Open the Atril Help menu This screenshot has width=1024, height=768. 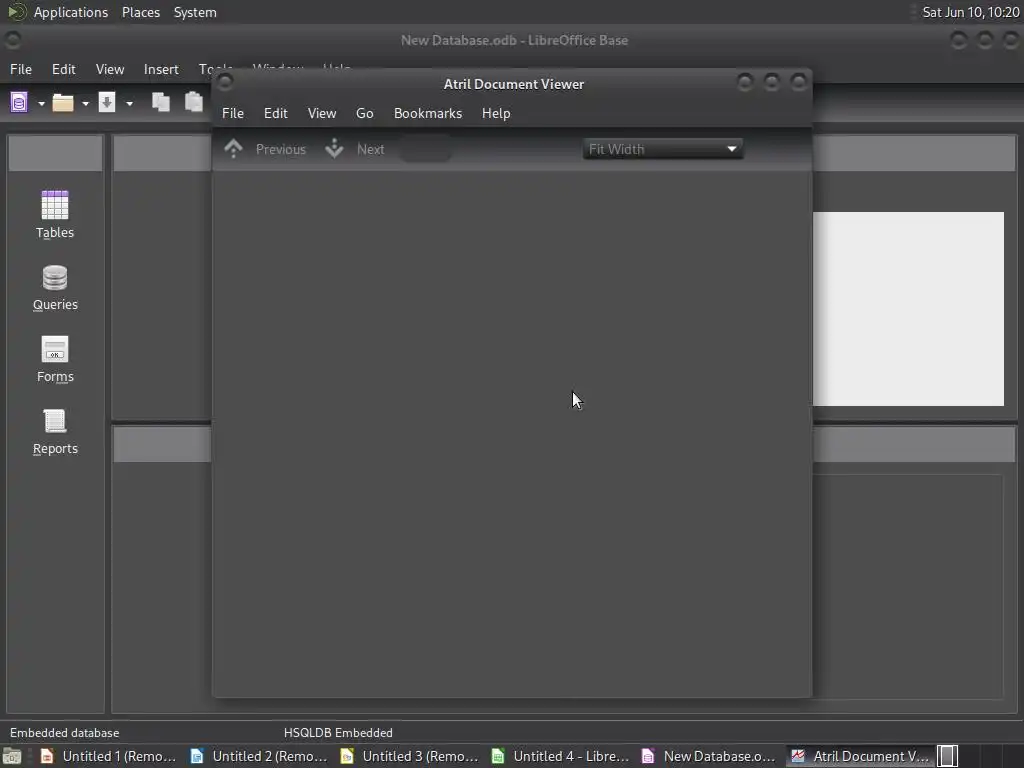tap(496, 113)
